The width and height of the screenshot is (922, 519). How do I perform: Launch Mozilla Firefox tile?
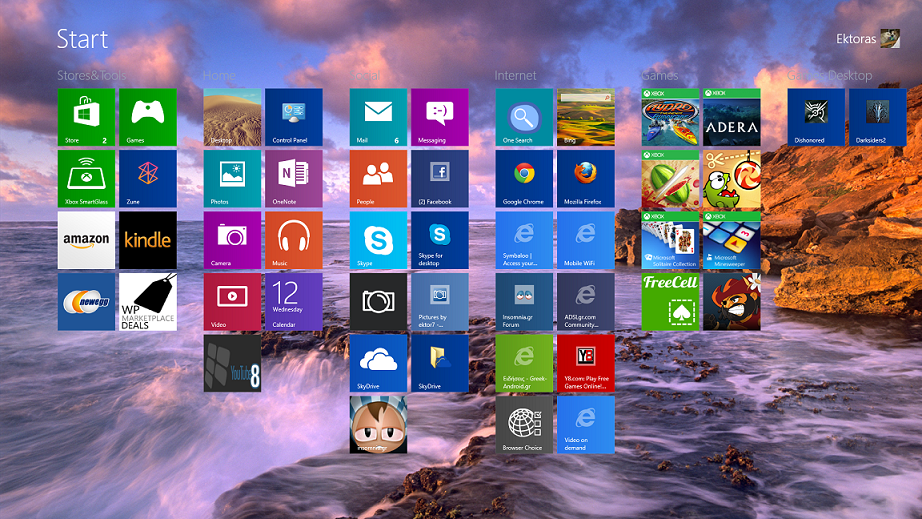coord(585,179)
